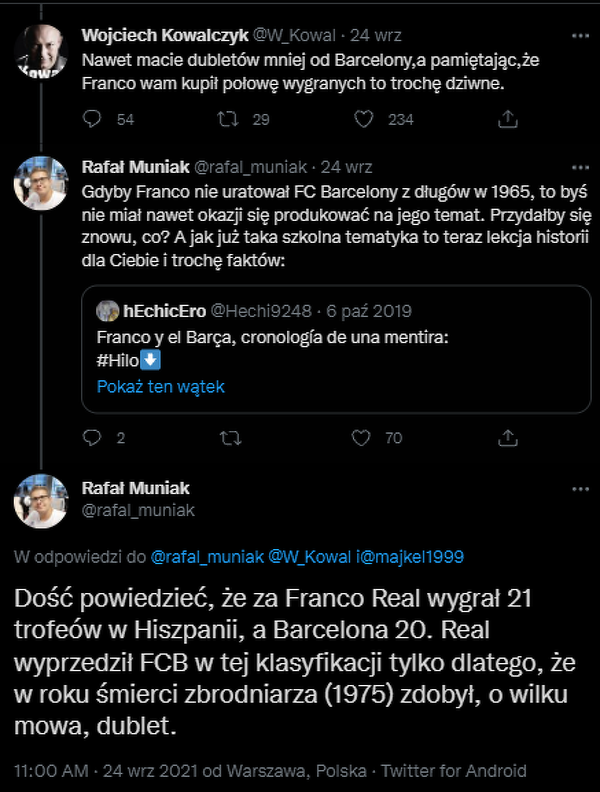Like Rafał Muniak's tweet with 70 likes
Screen dimensions: 600x792
coord(365,438)
